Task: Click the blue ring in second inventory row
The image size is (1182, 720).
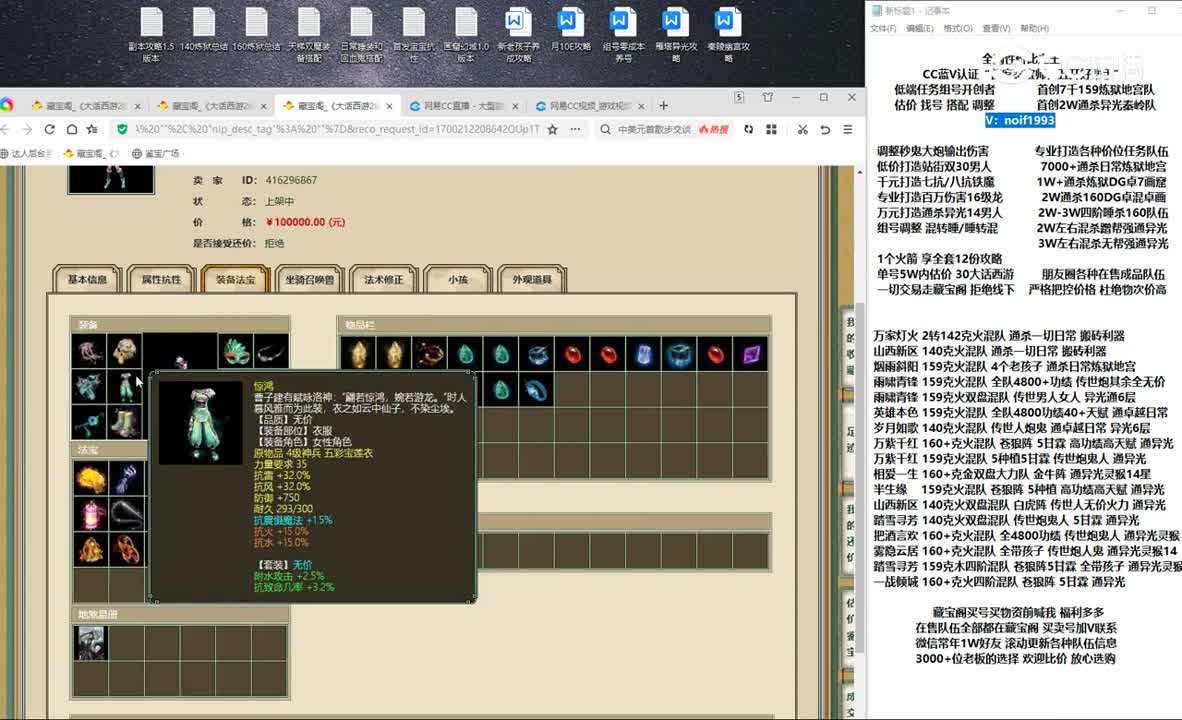Action: coord(537,390)
